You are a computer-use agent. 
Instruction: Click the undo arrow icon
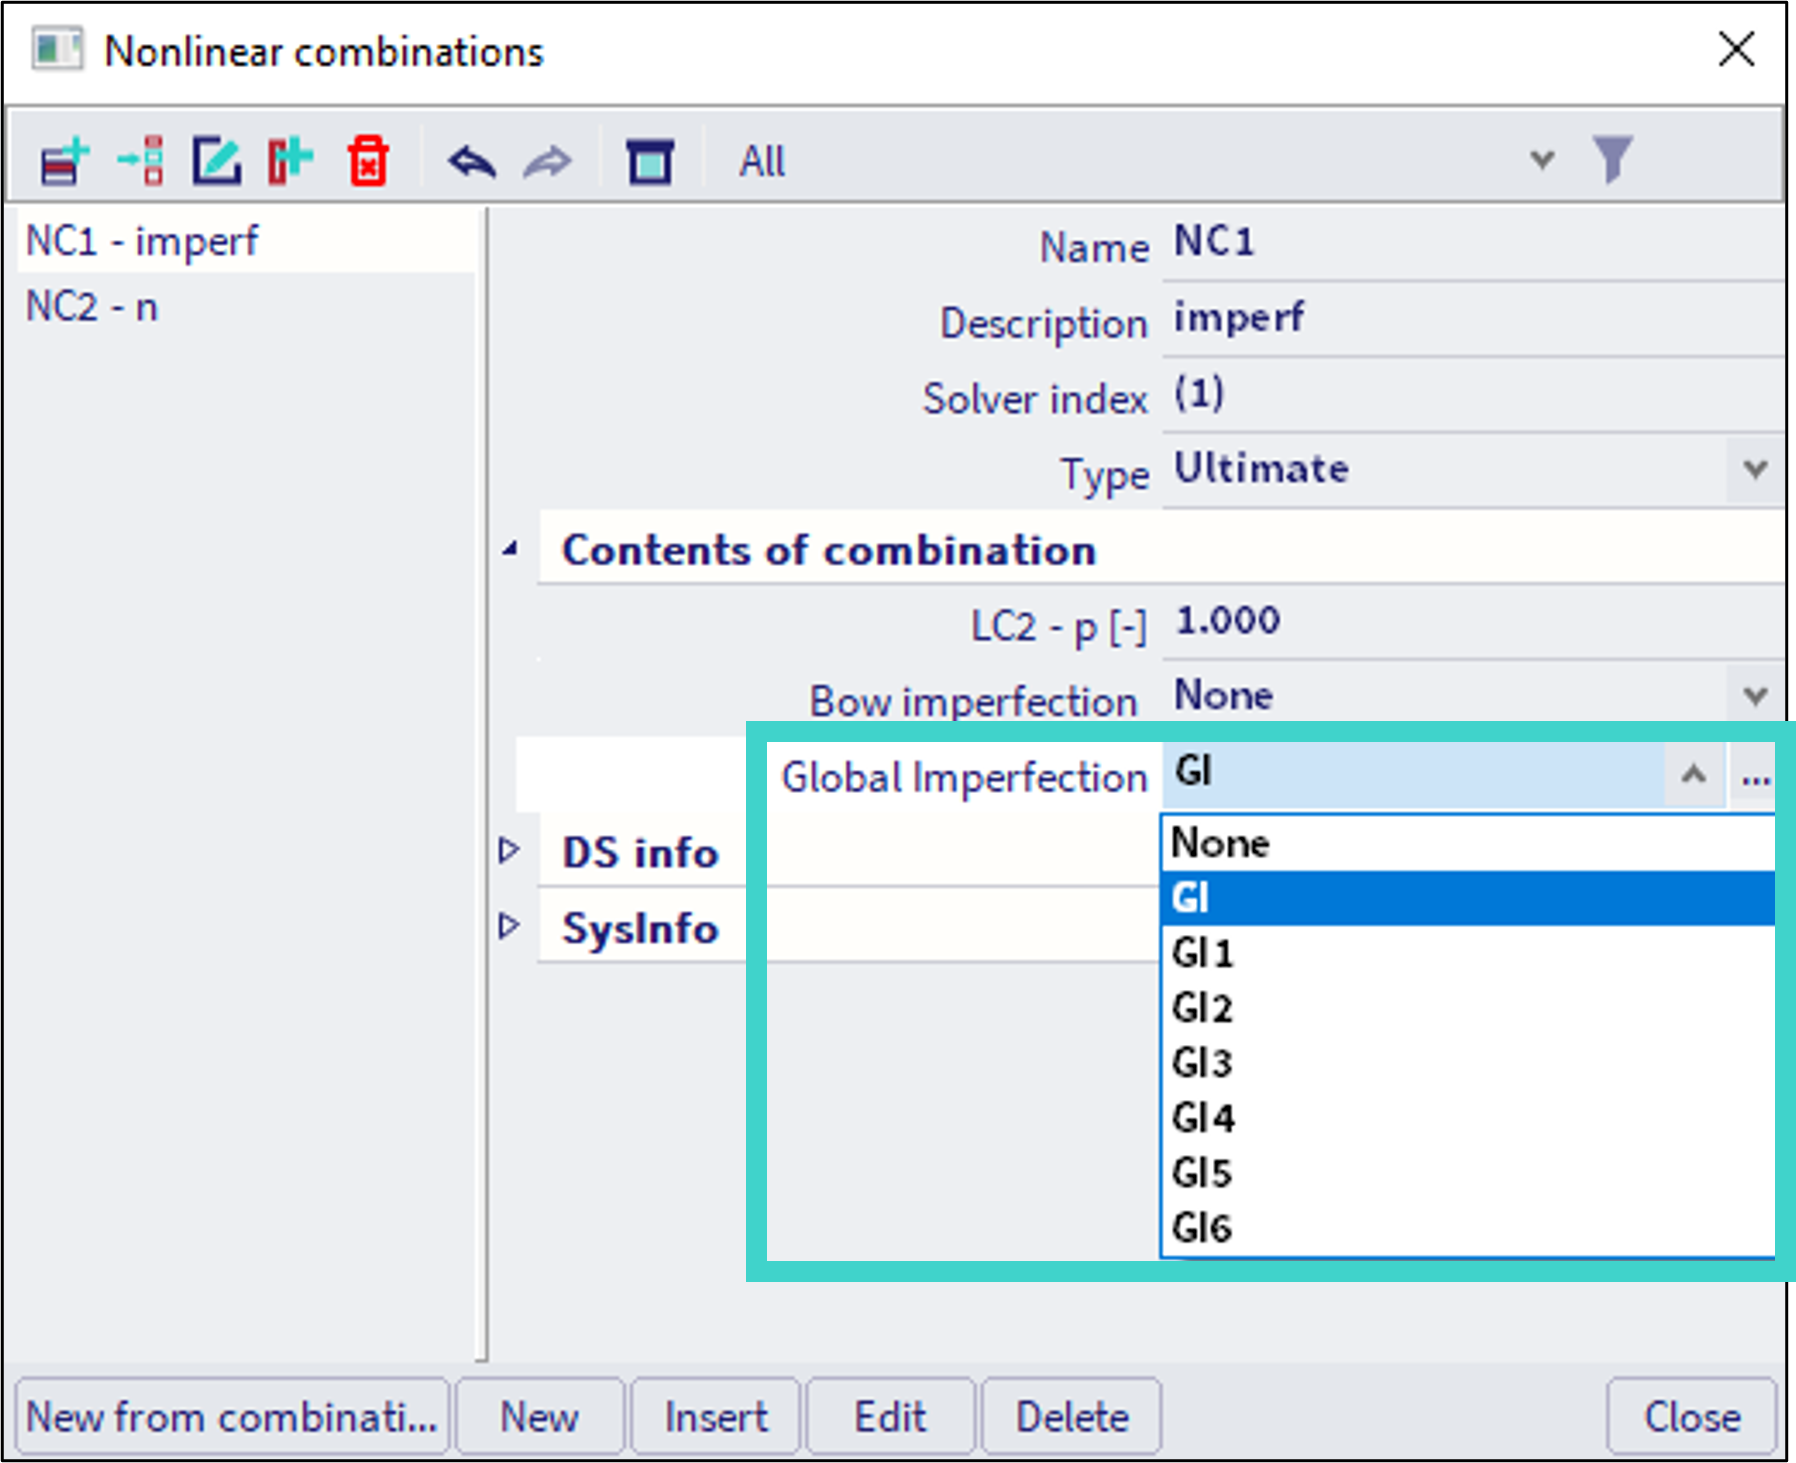[x=471, y=161]
